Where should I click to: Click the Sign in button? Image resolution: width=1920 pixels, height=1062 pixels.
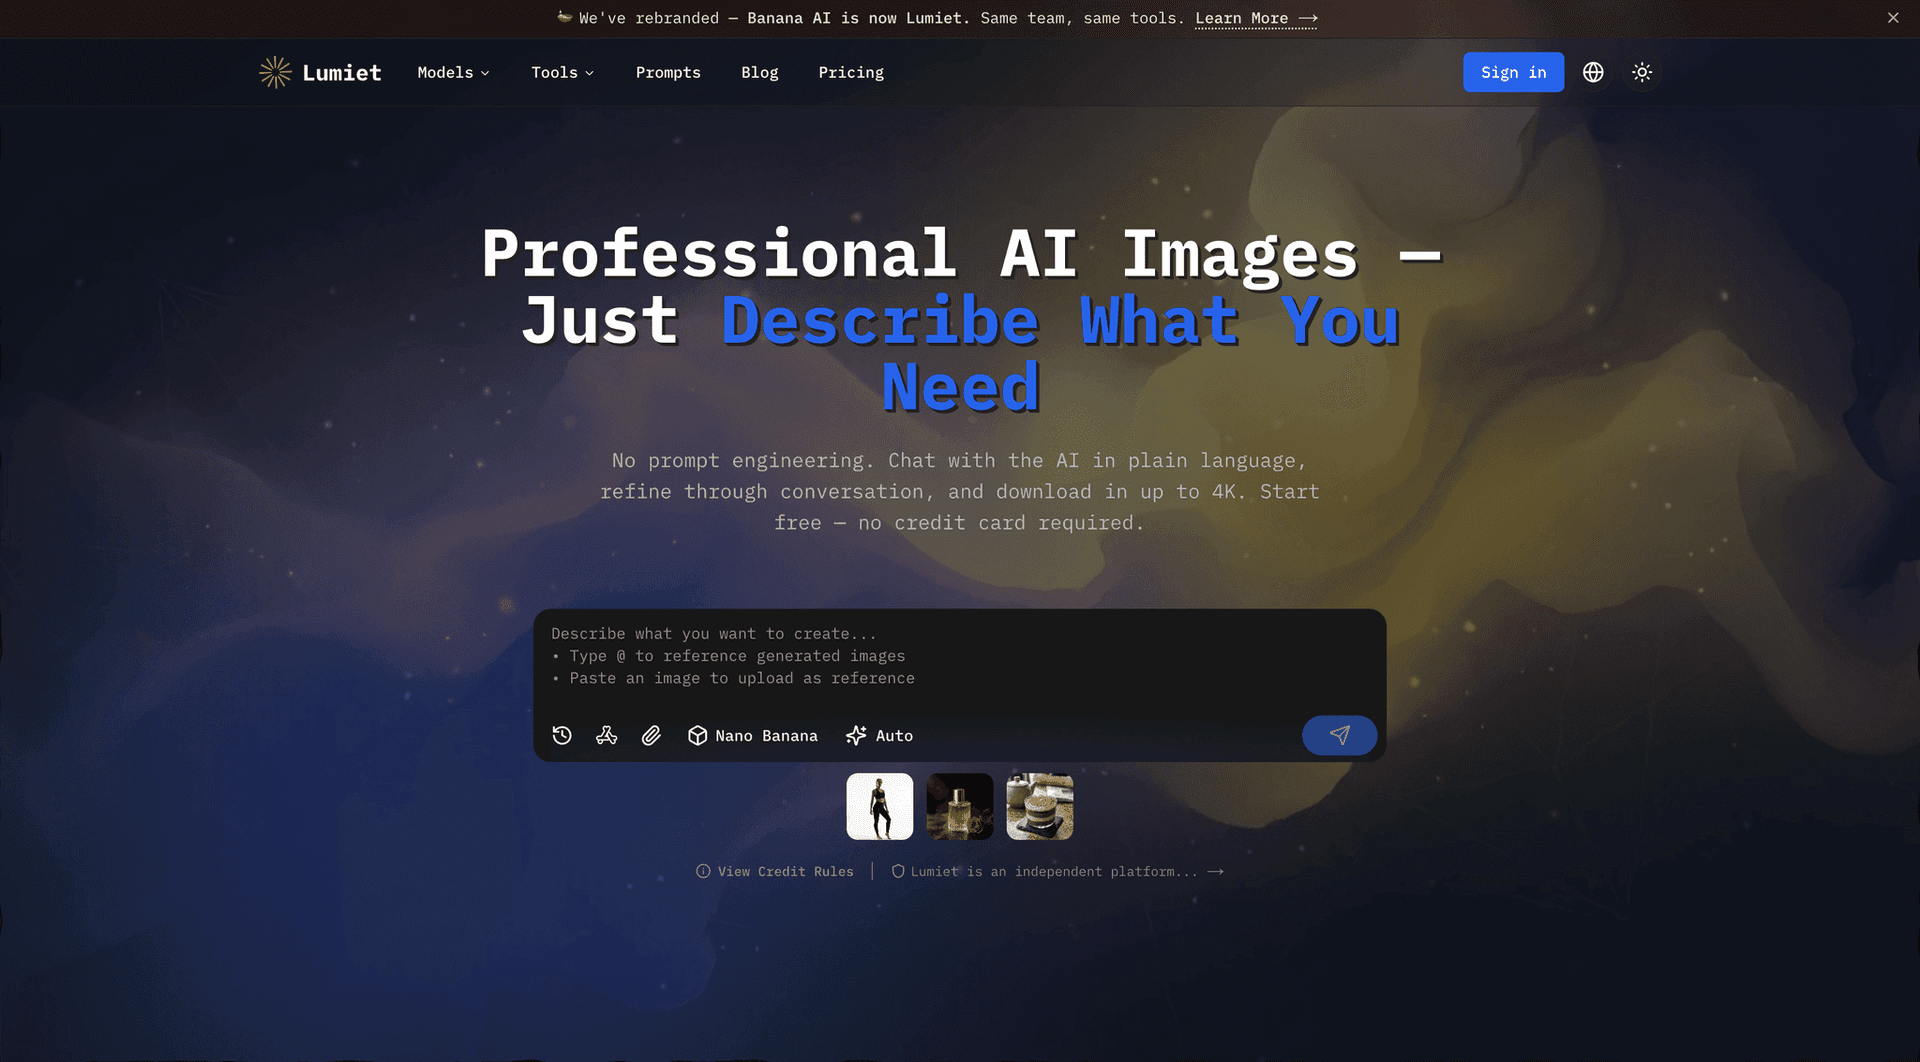pyautogui.click(x=1513, y=72)
